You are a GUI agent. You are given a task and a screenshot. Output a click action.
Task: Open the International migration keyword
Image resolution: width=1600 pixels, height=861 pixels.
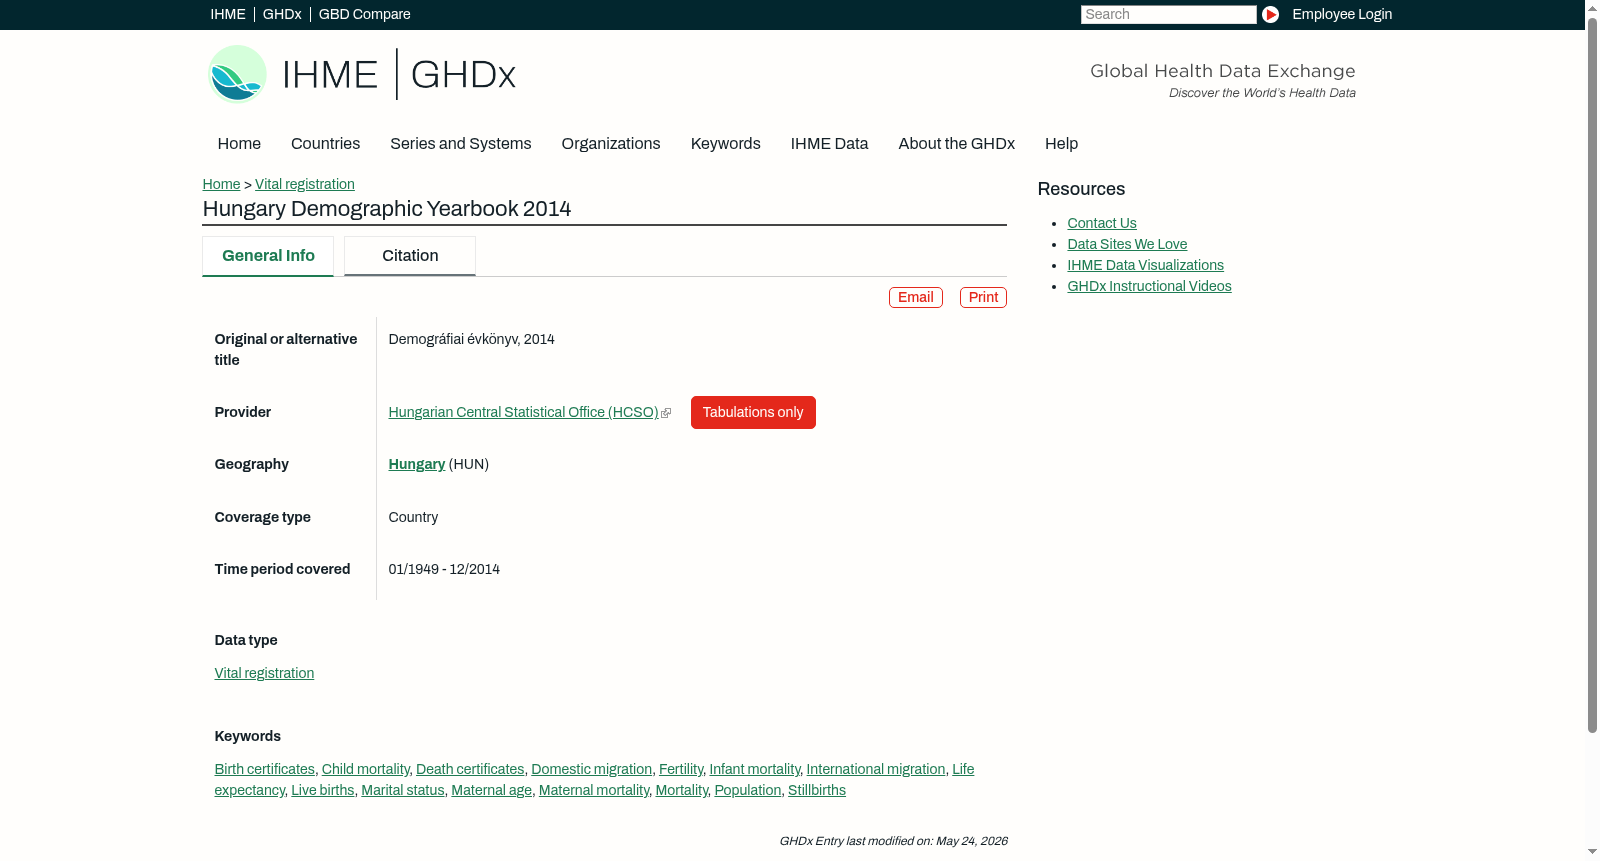pyautogui.click(x=876, y=769)
